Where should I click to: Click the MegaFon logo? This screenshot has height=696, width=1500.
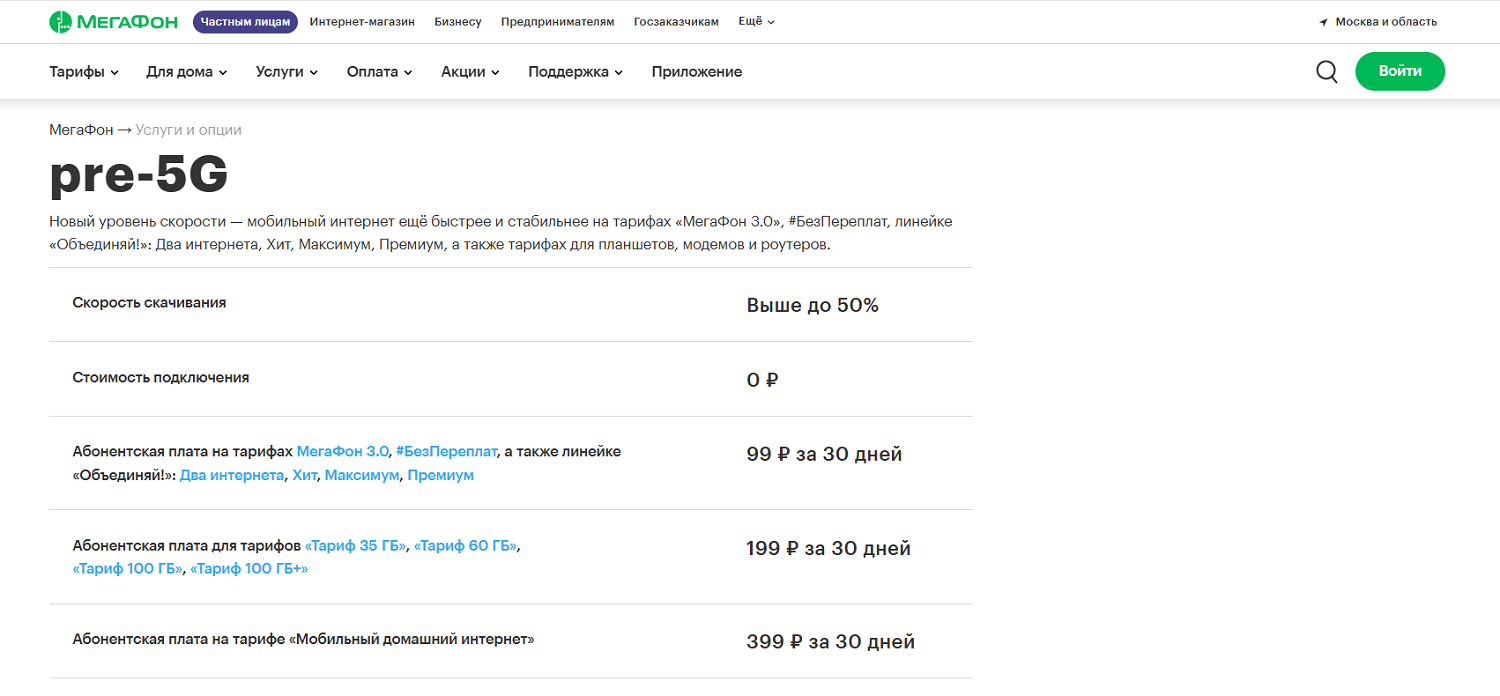point(115,21)
